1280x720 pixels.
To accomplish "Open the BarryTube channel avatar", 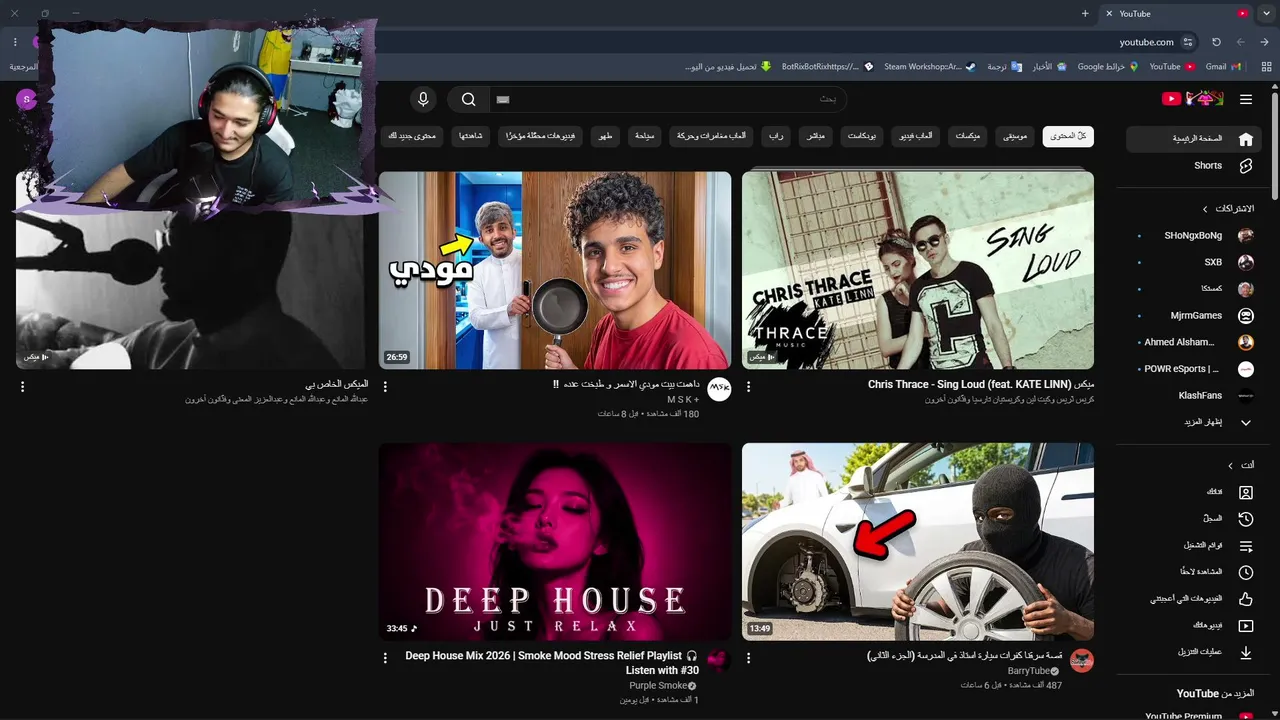I will [x=1082, y=661].
